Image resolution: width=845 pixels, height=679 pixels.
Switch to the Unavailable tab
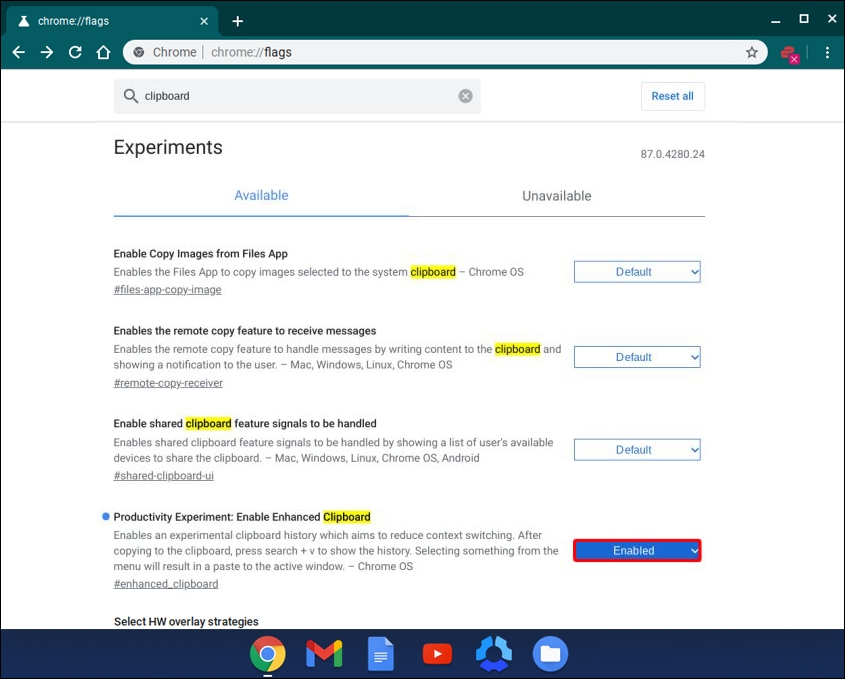pos(556,196)
